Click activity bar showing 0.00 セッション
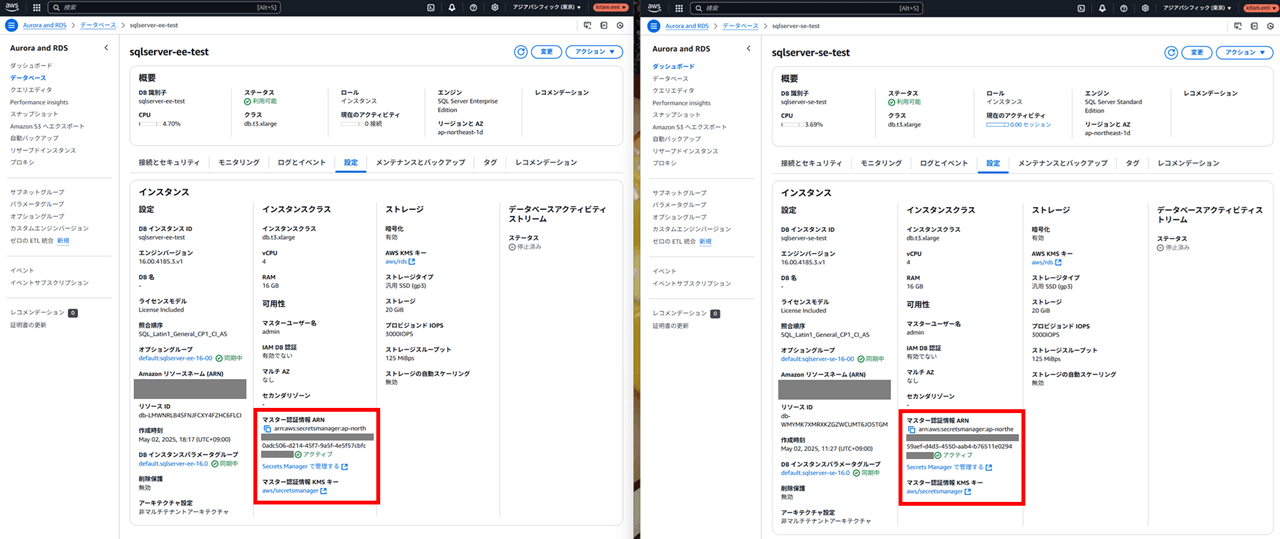1280x539 pixels. (997, 124)
